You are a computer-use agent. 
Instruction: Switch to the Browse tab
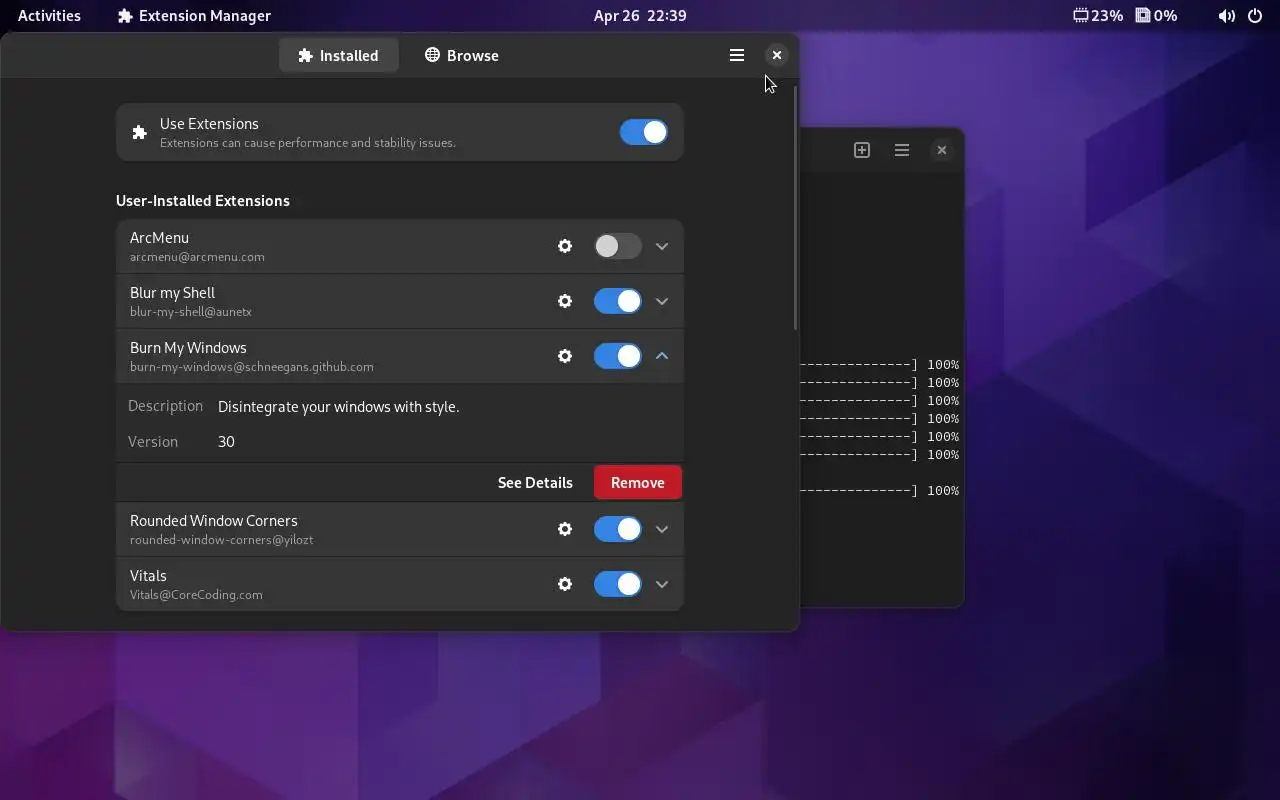(461, 55)
